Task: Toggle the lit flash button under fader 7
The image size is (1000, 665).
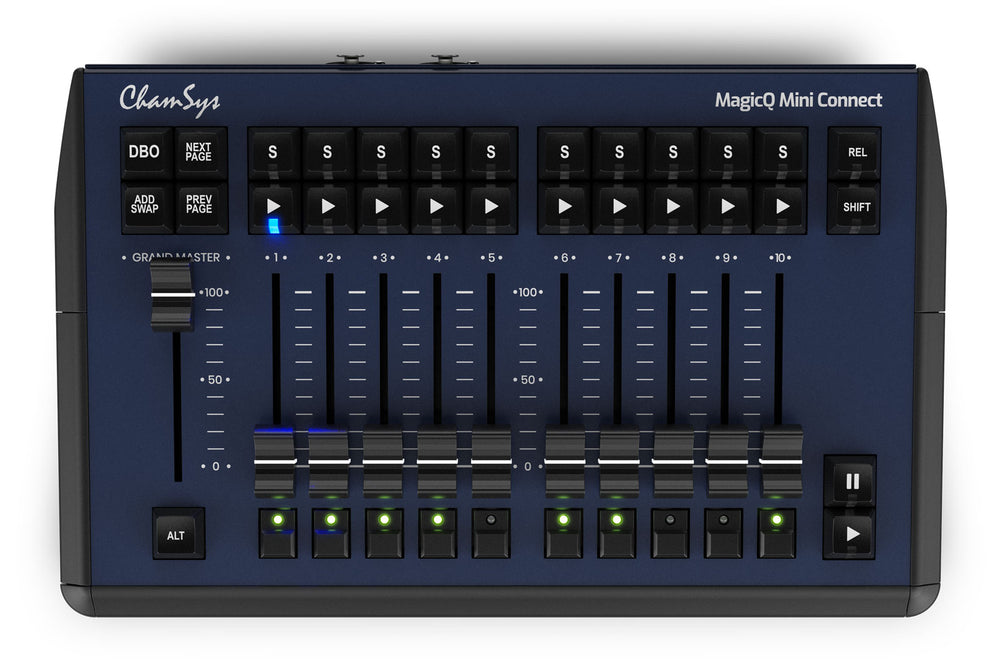Action: tap(617, 533)
